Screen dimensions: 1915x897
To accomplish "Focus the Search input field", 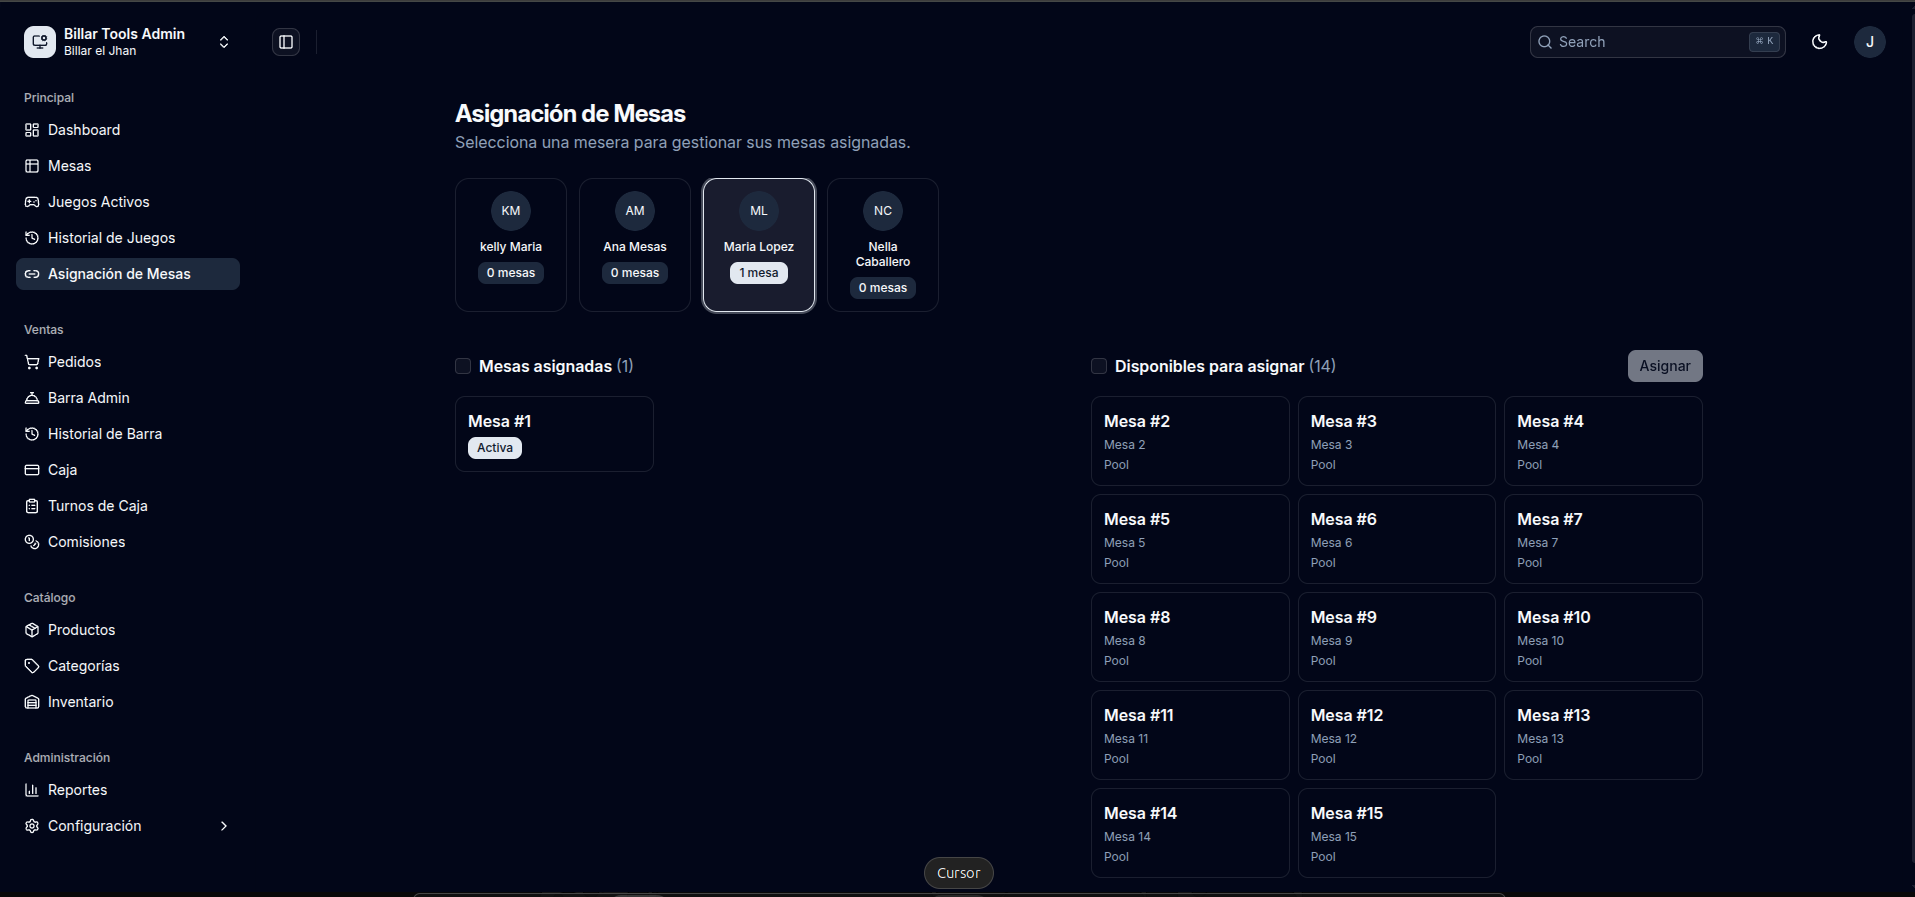I will click(x=1657, y=42).
